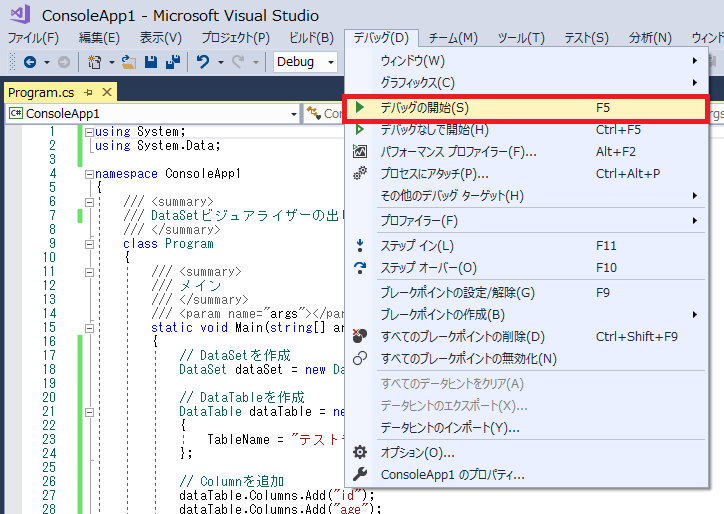Collapse the using directives block
The width and height of the screenshot is (724, 514).
pyautogui.click(x=90, y=133)
